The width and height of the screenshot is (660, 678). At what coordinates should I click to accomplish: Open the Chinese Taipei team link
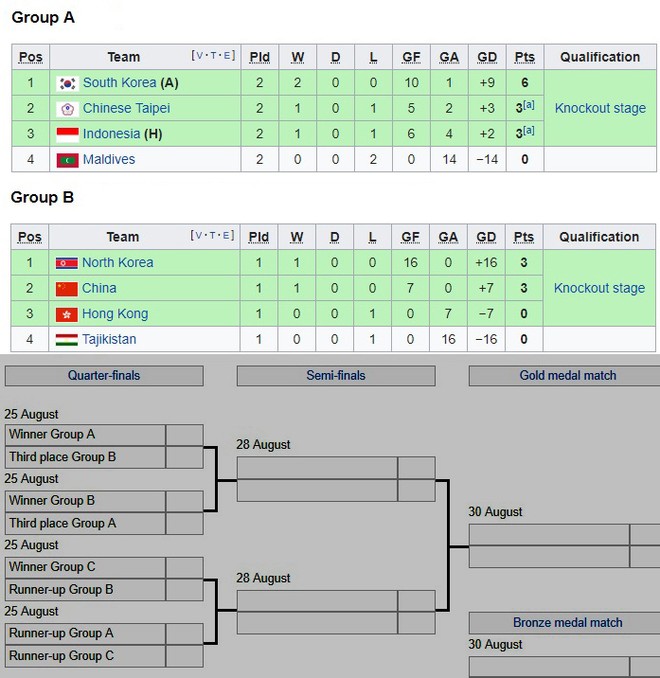tap(126, 108)
